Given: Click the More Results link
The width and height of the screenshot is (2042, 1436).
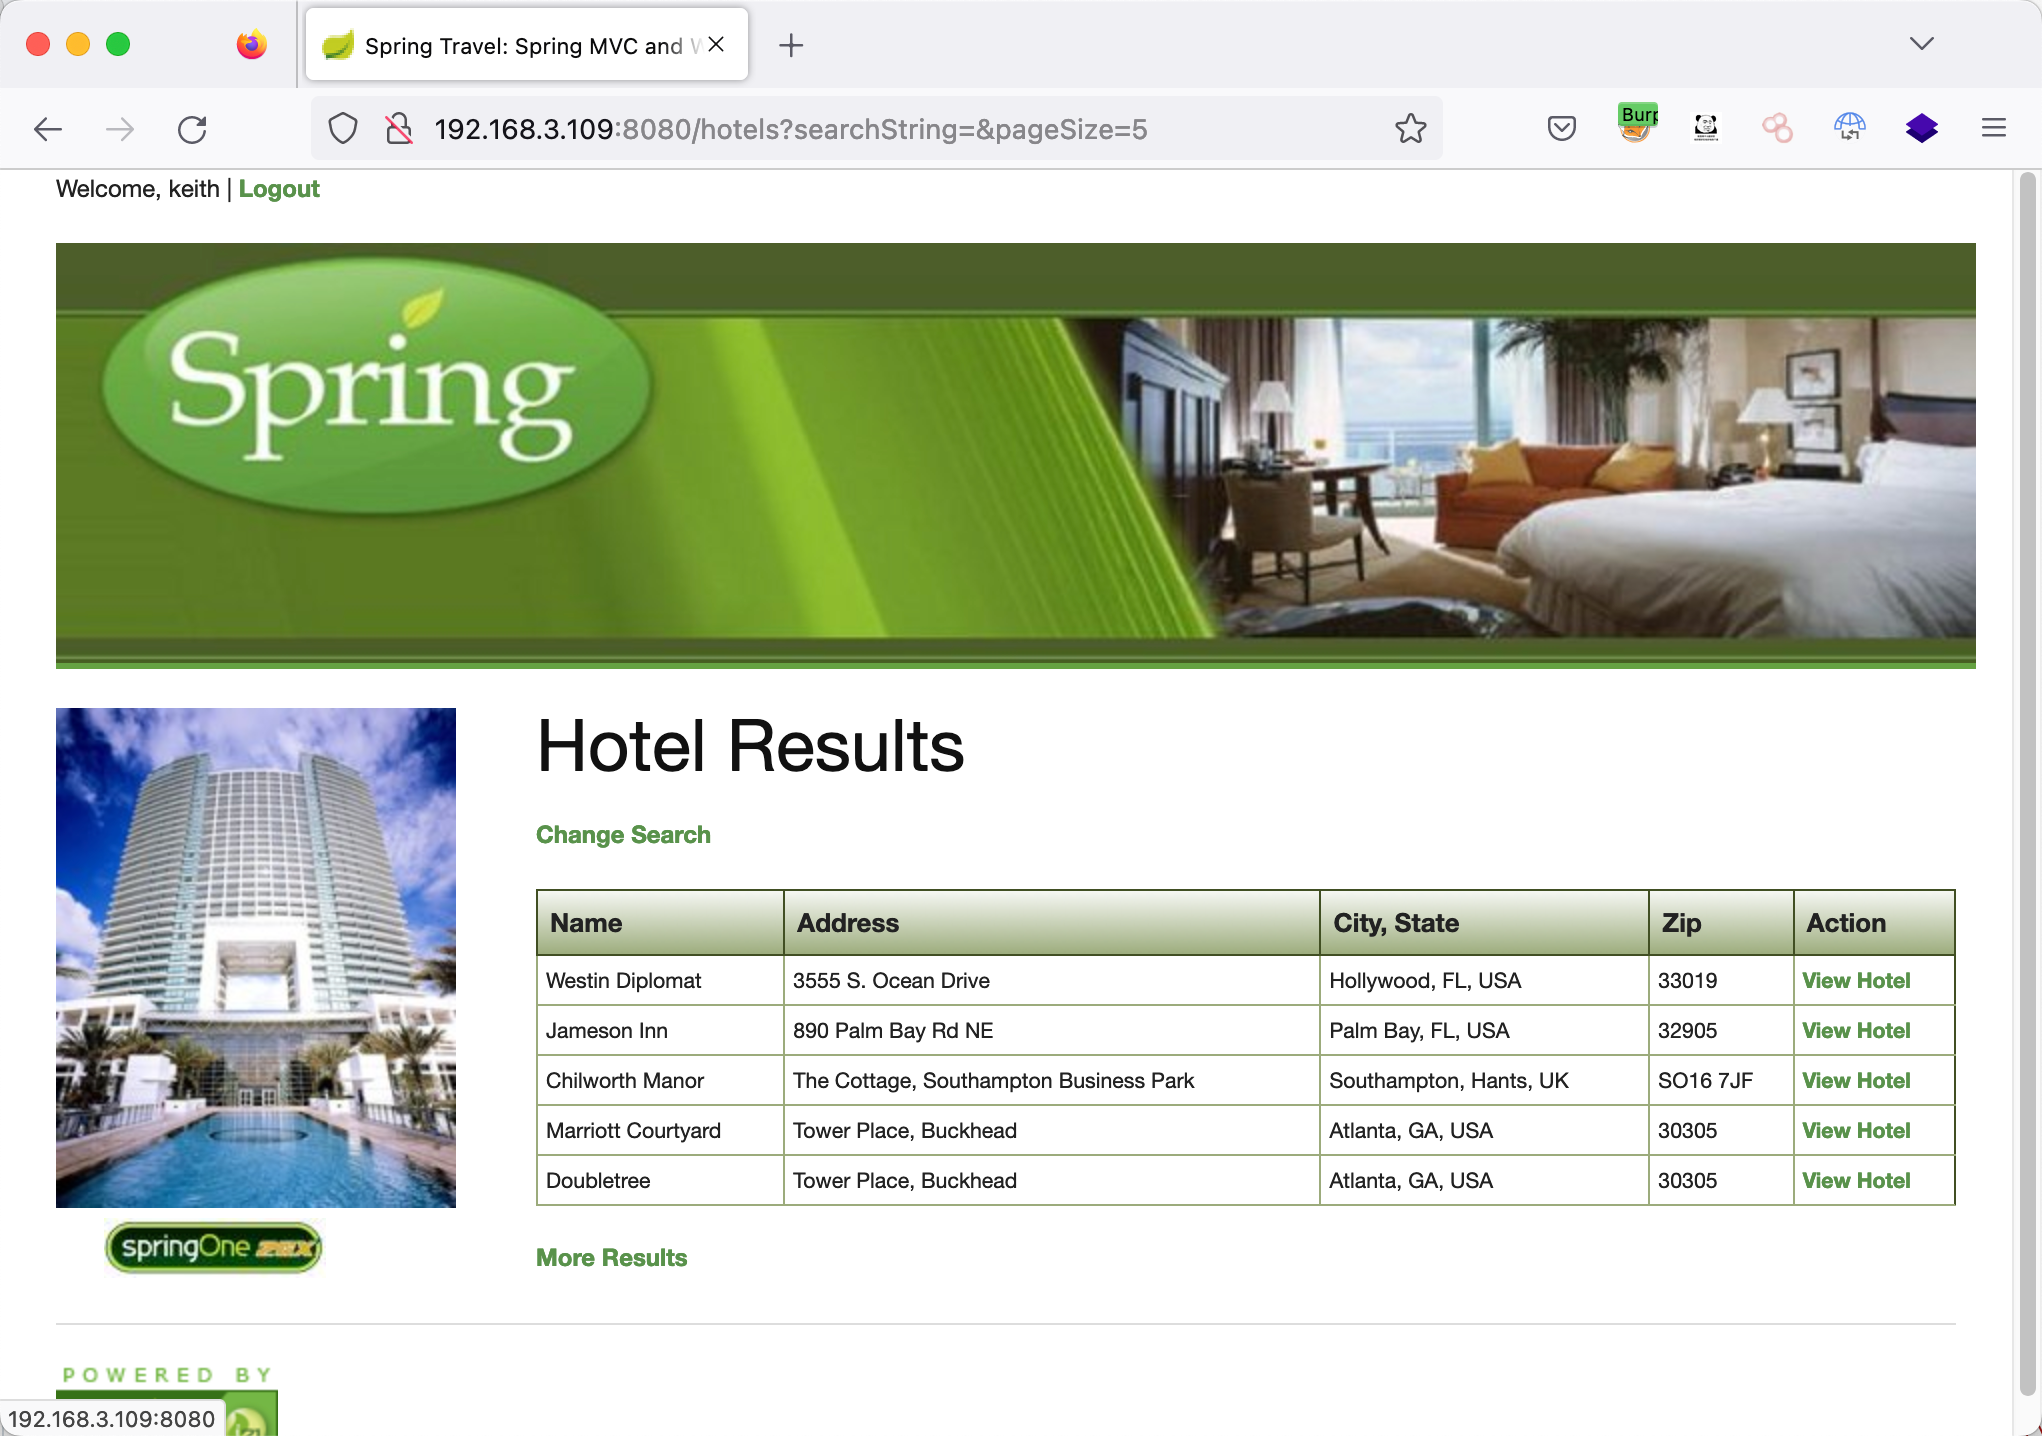Looking at the screenshot, I should (x=611, y=1258).
